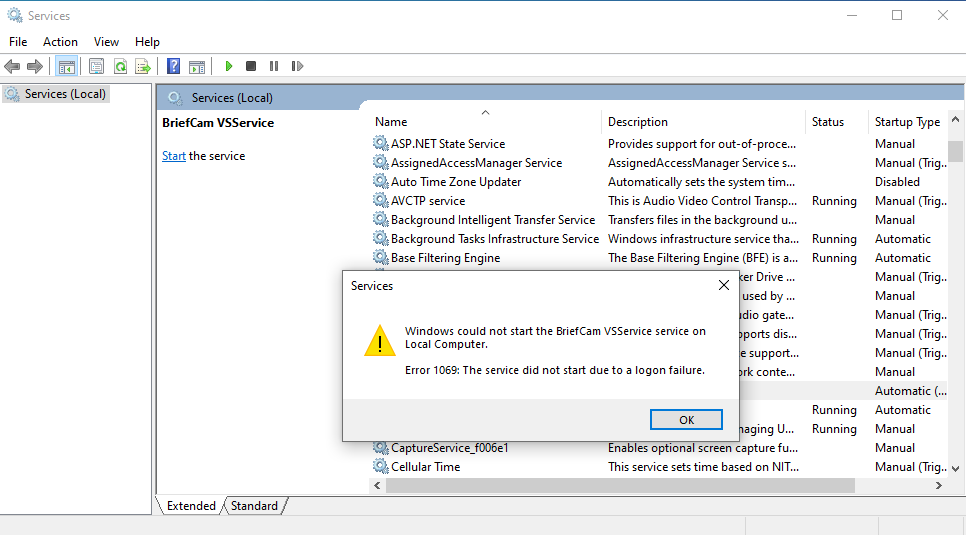Open the Help question mark icon
This screenshot has width=966, height=535.
pos(174,66)
